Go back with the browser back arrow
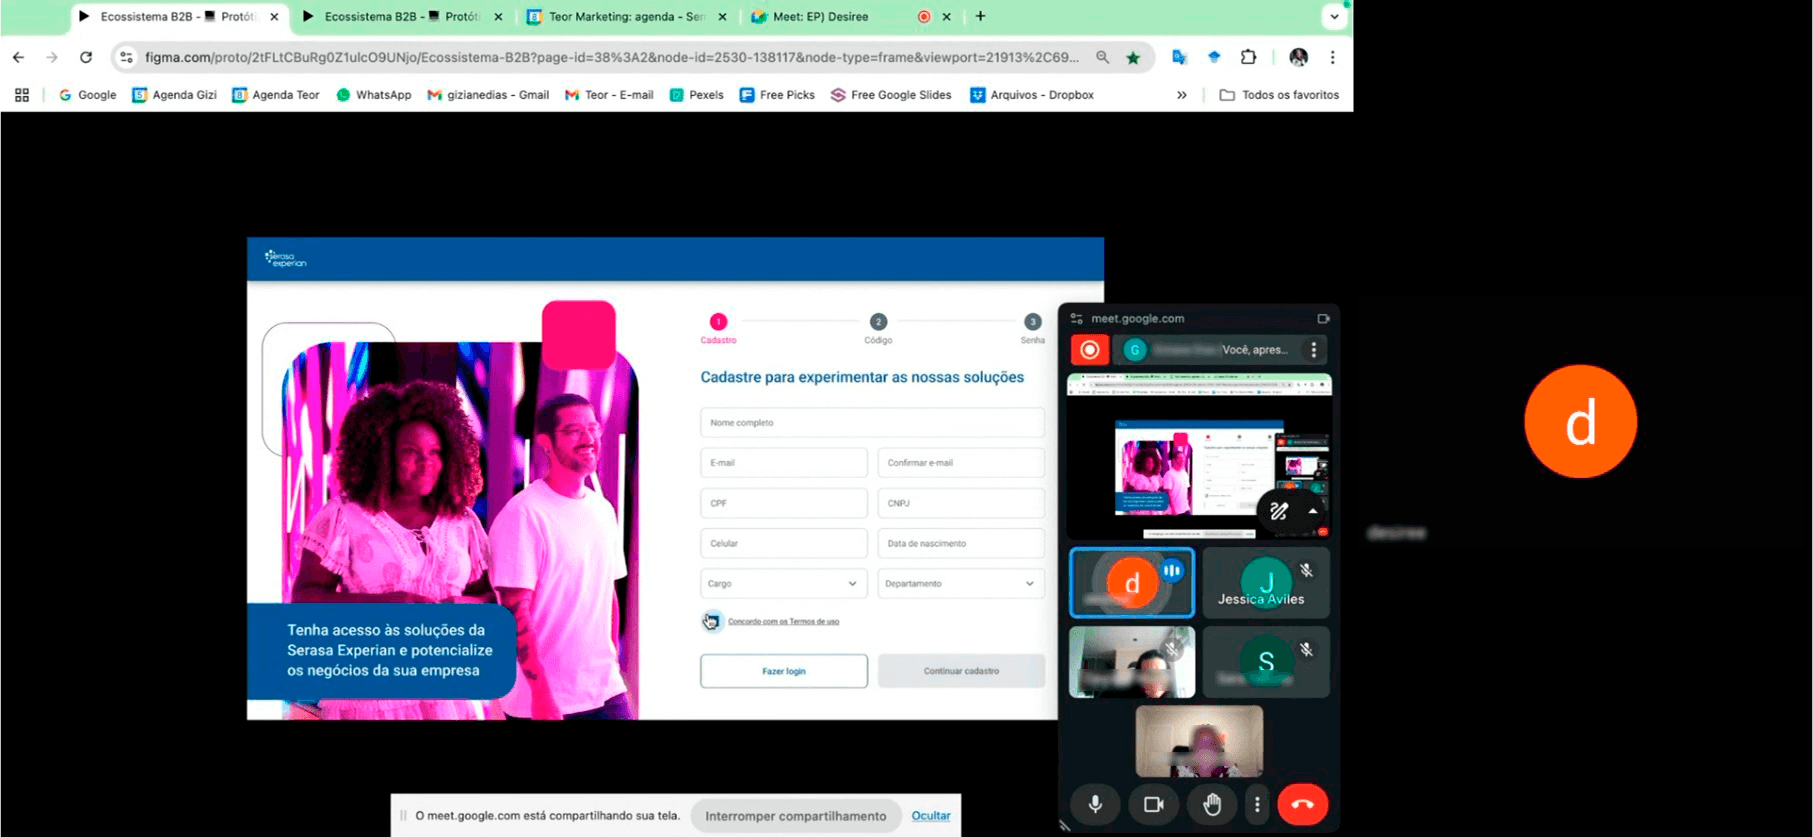 point(18,57)
